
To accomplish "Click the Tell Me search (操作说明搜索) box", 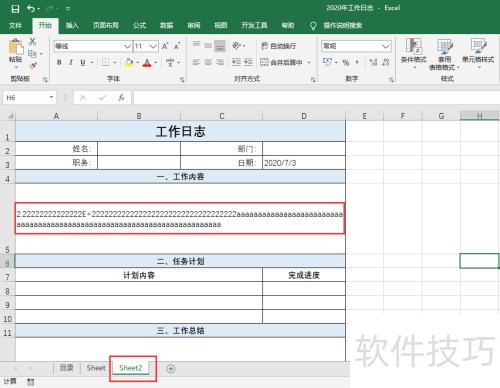I will 342,26.
